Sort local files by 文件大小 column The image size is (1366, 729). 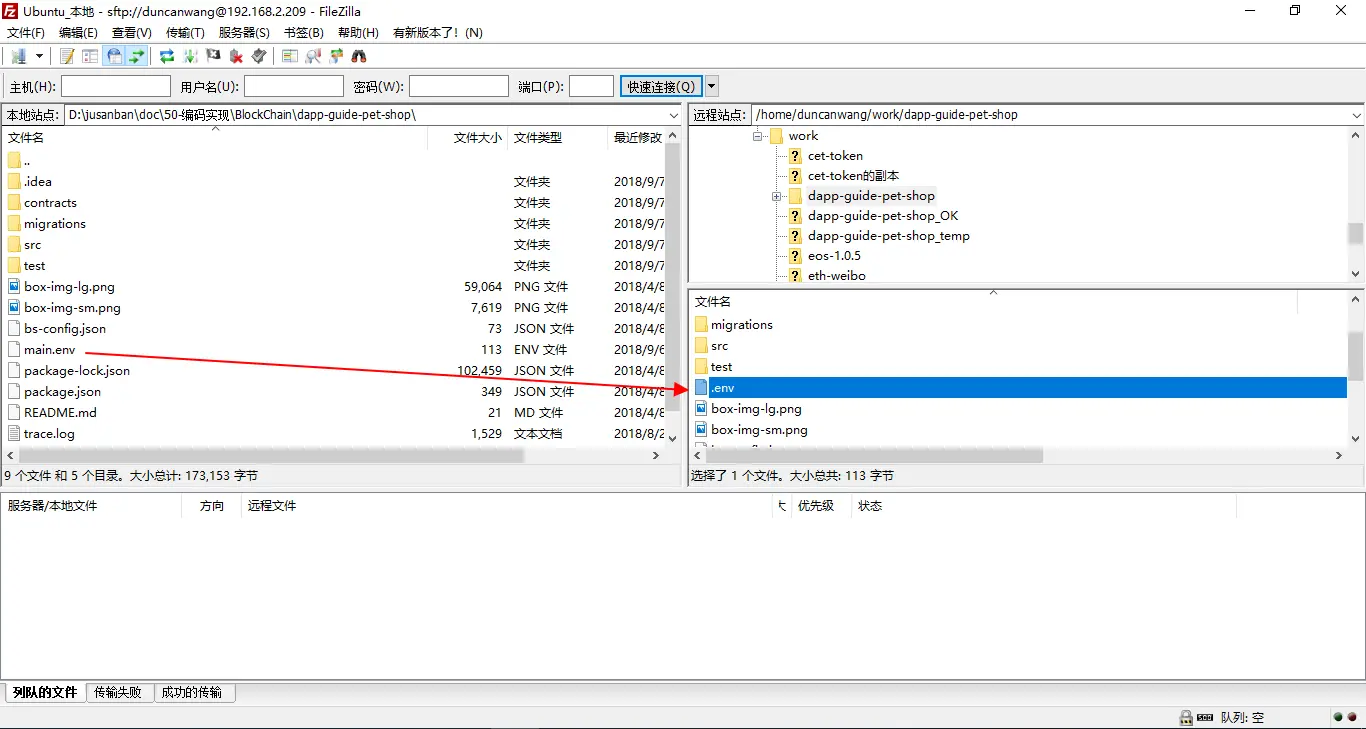tap(467, 138)
